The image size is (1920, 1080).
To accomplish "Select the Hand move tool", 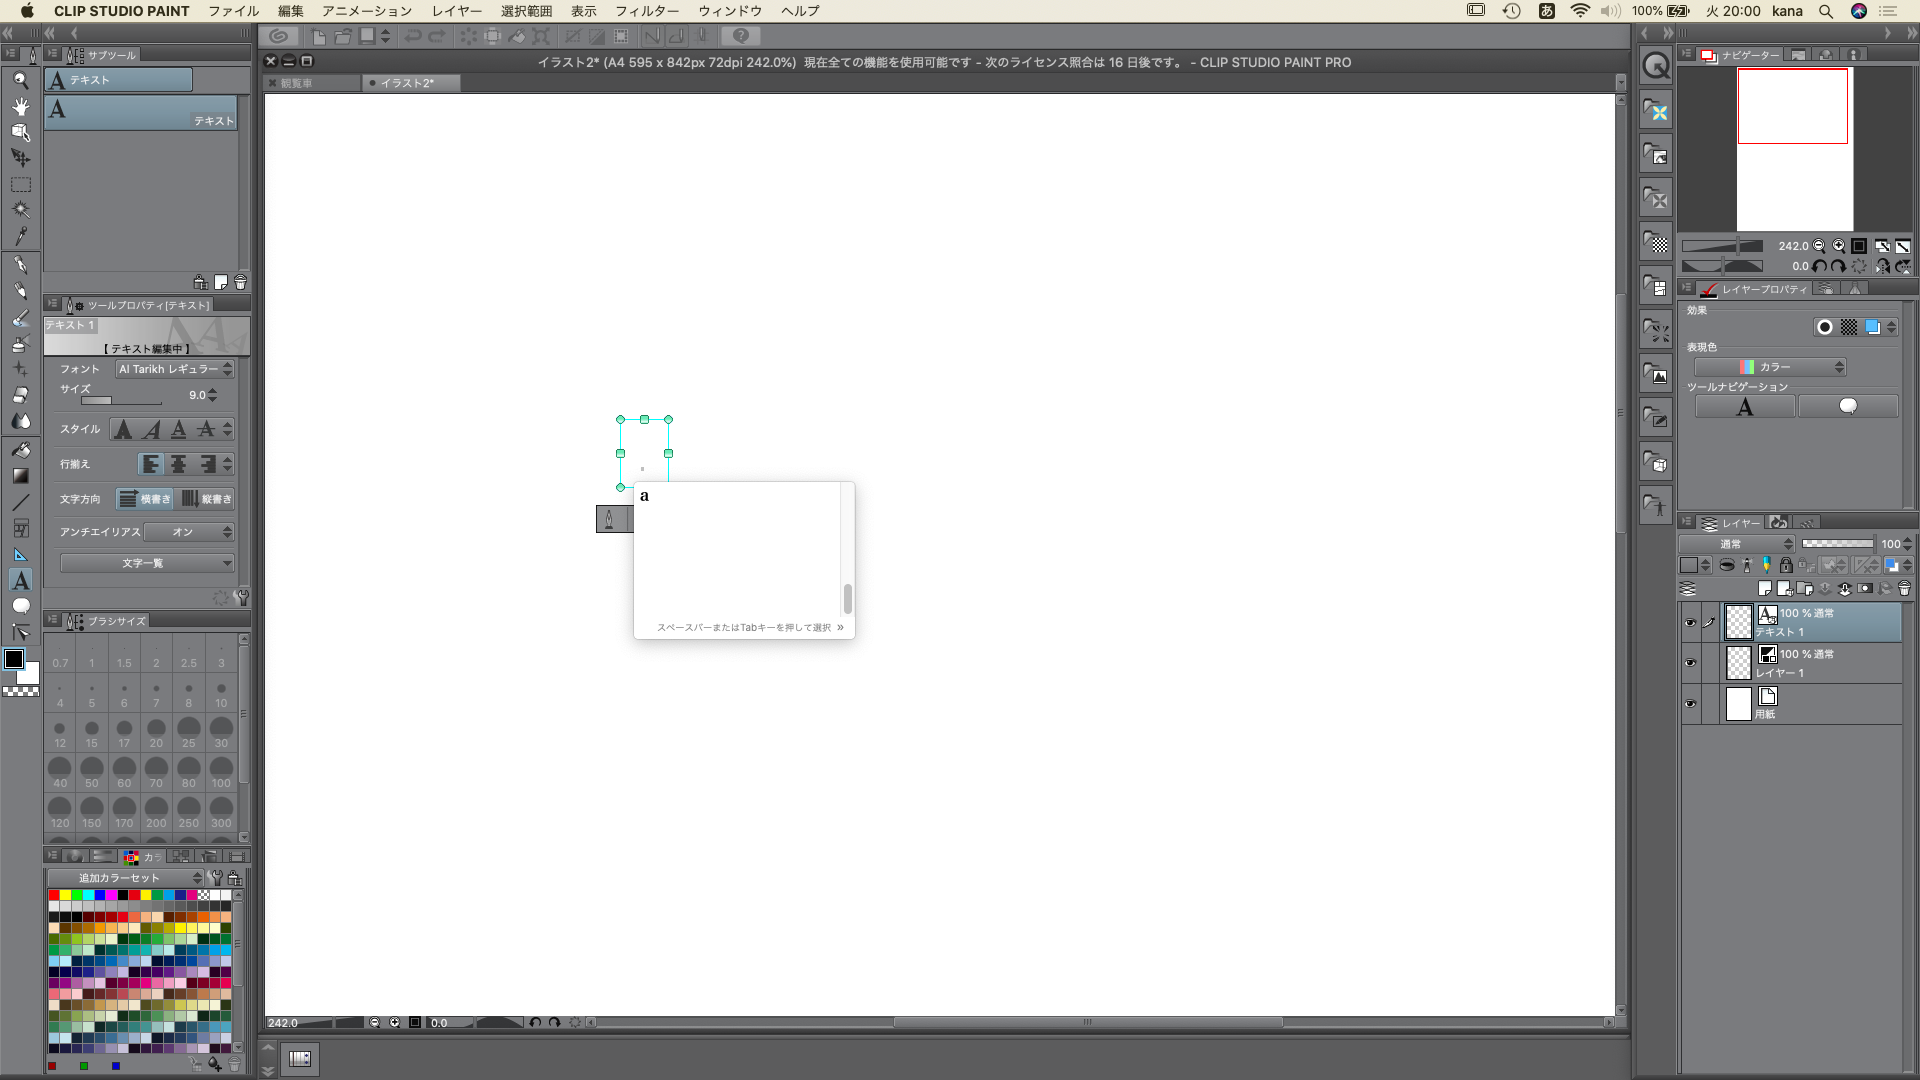I will pos(20,106).
